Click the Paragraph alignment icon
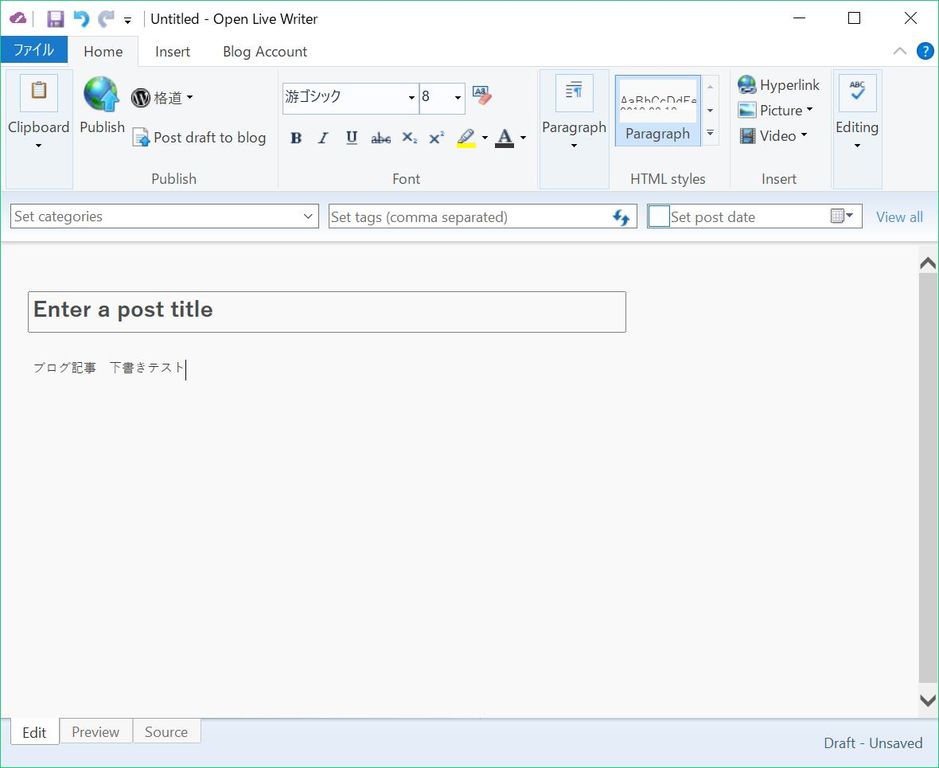Image resolution: width=939 pixels, height=768 pixels. point(574,92)
